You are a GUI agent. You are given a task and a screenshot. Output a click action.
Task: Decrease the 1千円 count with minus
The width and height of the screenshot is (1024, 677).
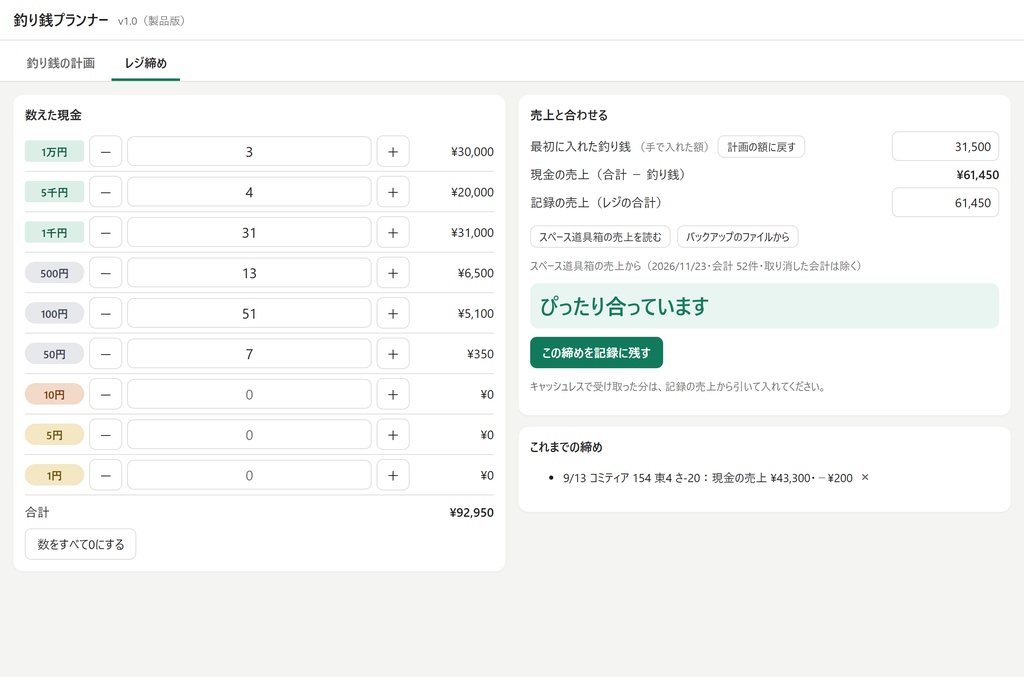[x=106, y=232]
